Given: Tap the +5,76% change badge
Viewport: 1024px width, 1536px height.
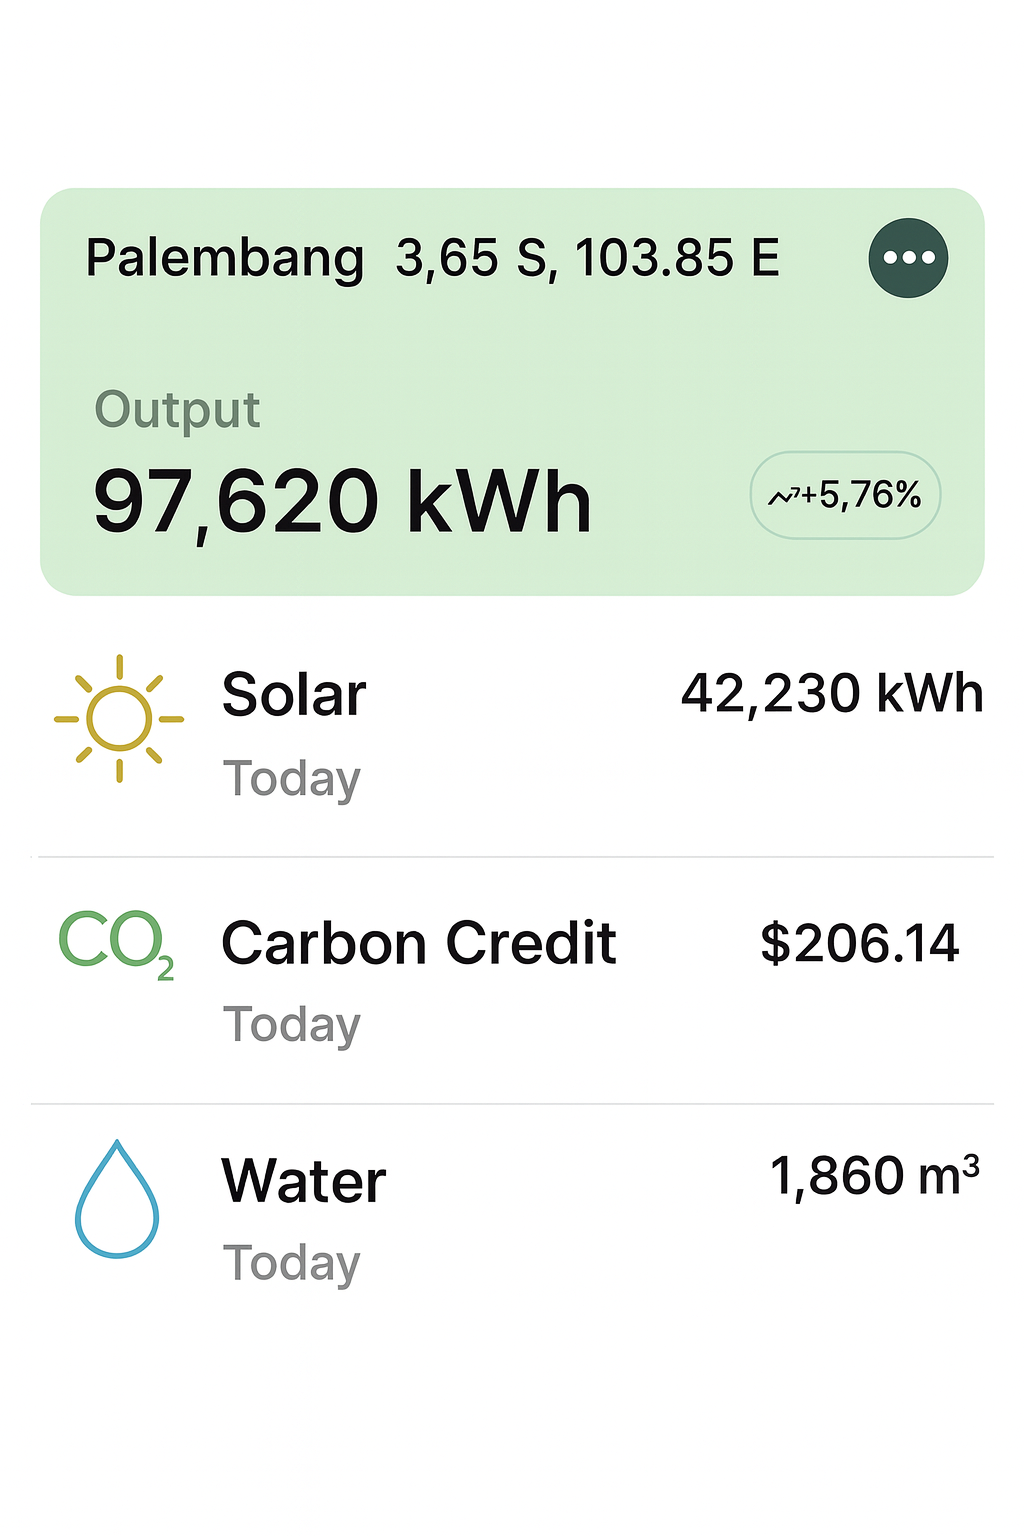Looking at the screenshot, I should coord(845,495).
